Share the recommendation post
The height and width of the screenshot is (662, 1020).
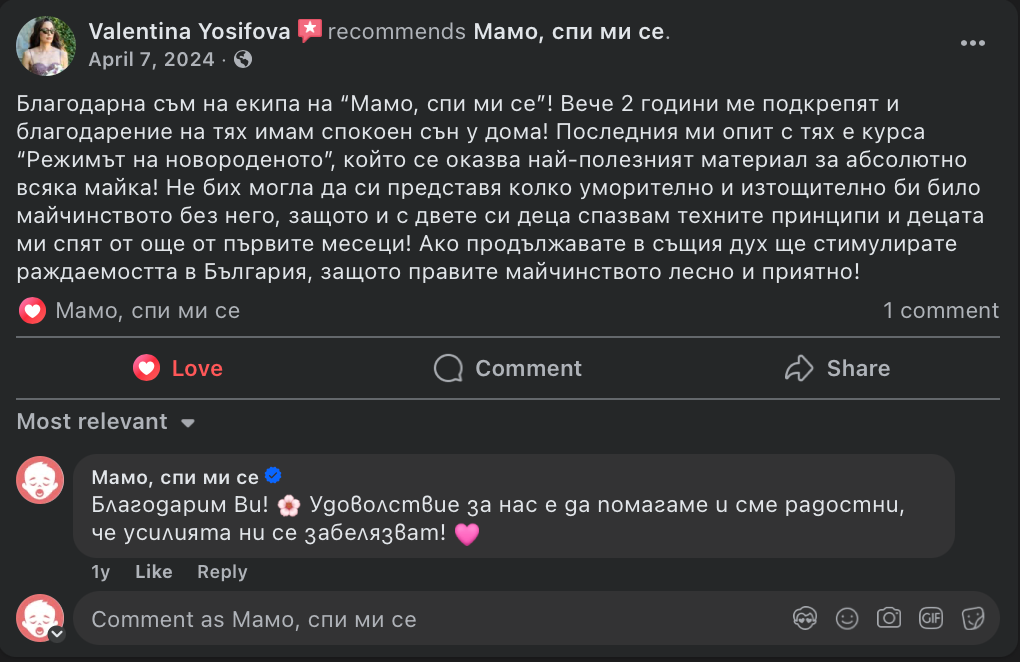pyautogui.click(x=838, y=368)
